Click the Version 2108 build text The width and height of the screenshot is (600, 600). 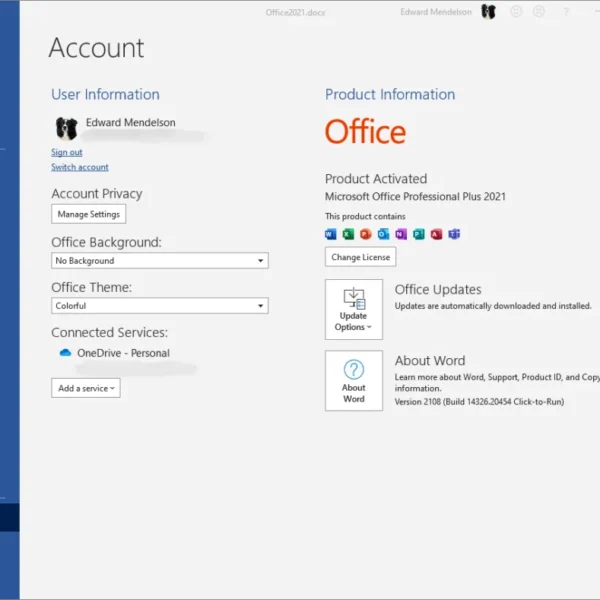pos(479,401)
